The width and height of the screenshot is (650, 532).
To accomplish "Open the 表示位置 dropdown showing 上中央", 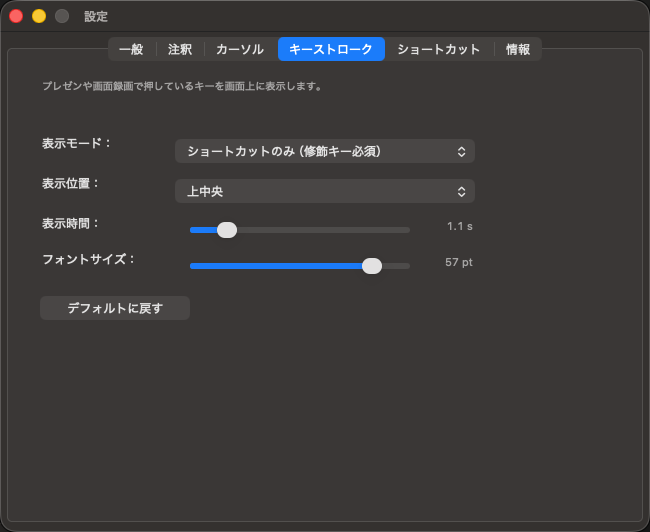I will [325, 191].
